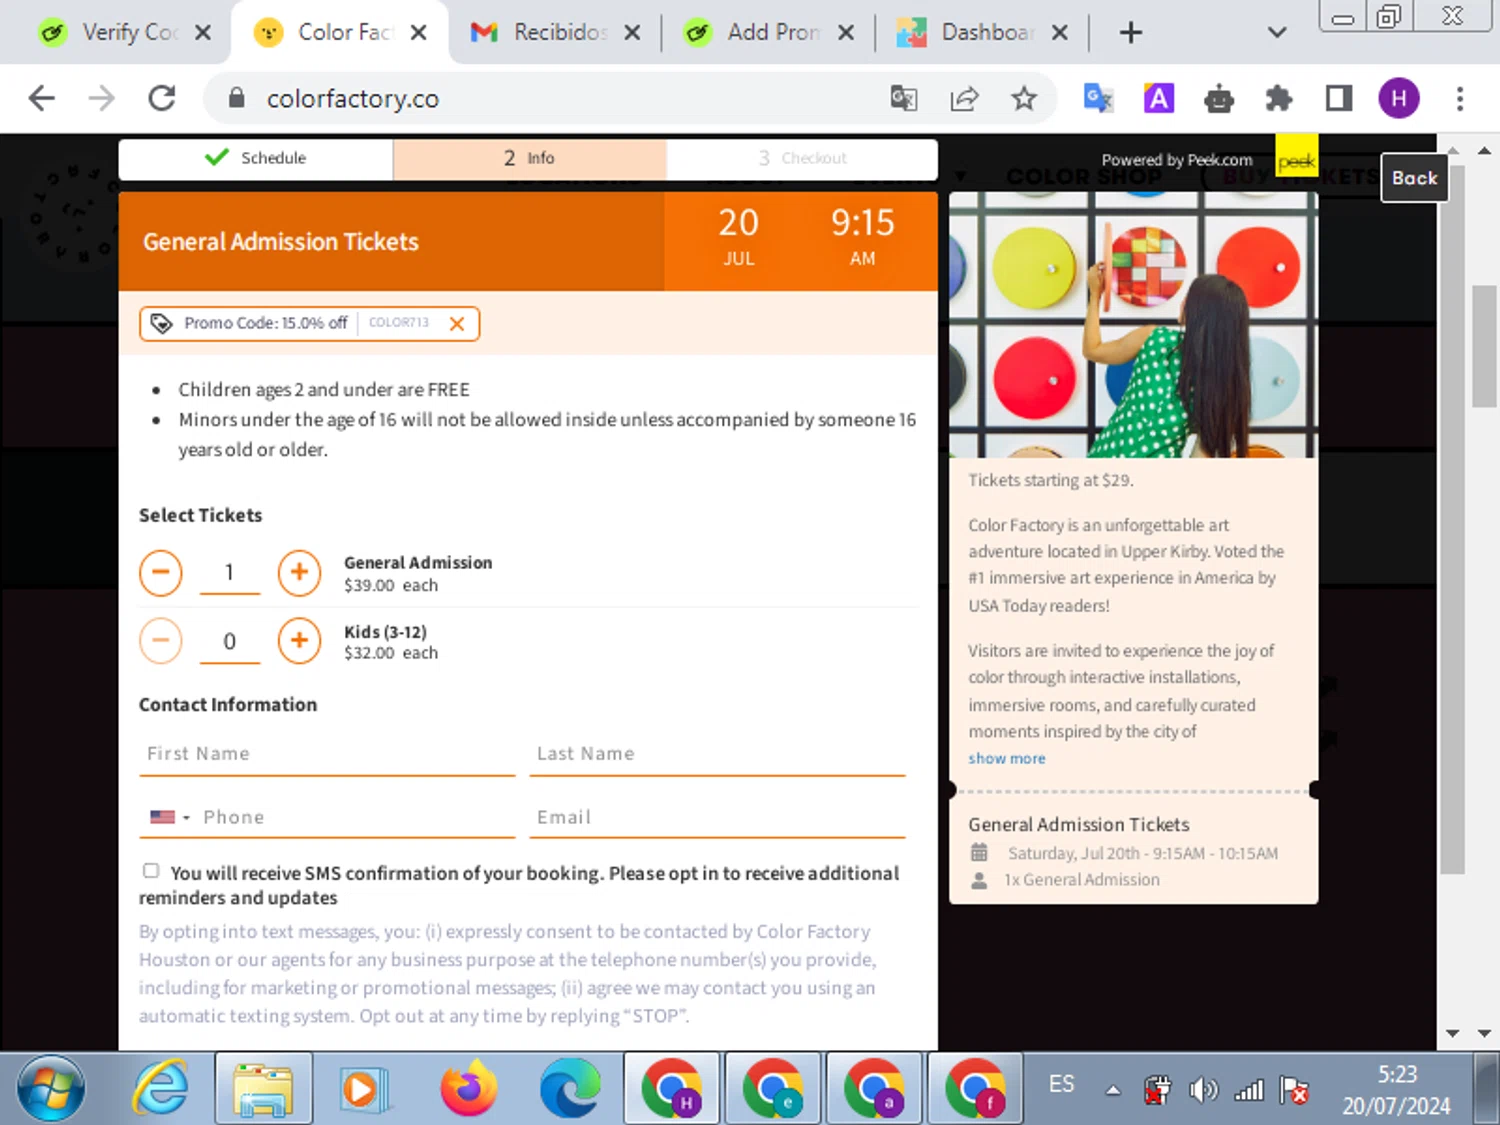Image resolution: width=1500 pixels, height=1125 pixels.
Task: View site info via lock icon
Action: pos(236,98)
